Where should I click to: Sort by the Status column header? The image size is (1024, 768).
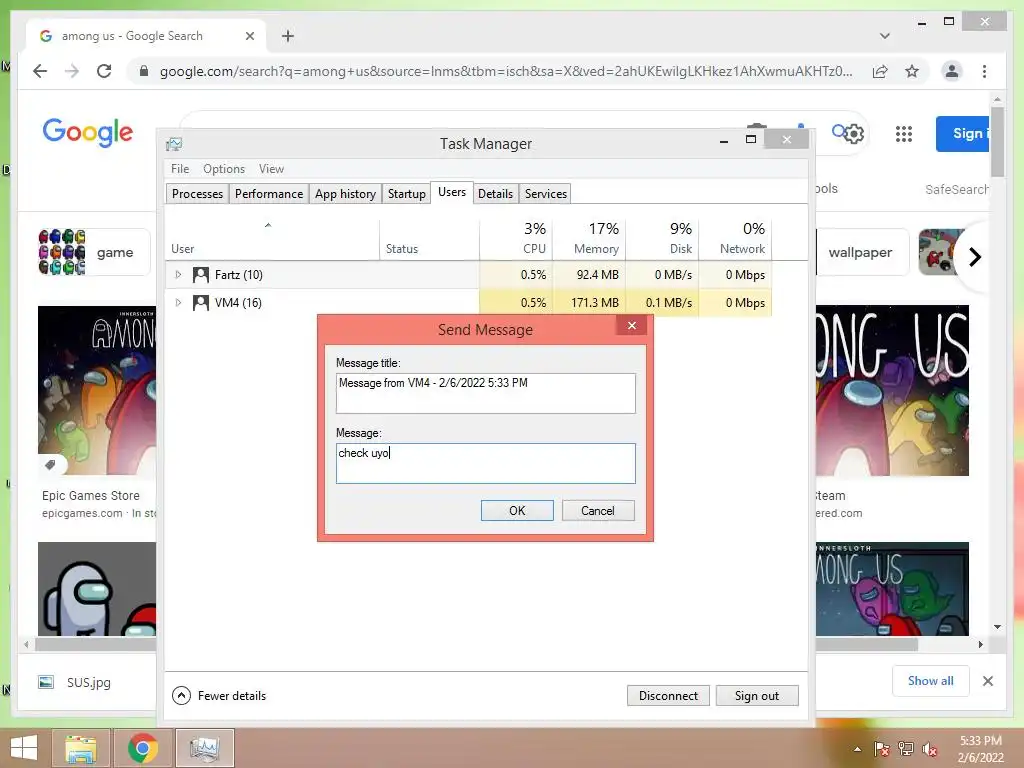tap(429, 240)
